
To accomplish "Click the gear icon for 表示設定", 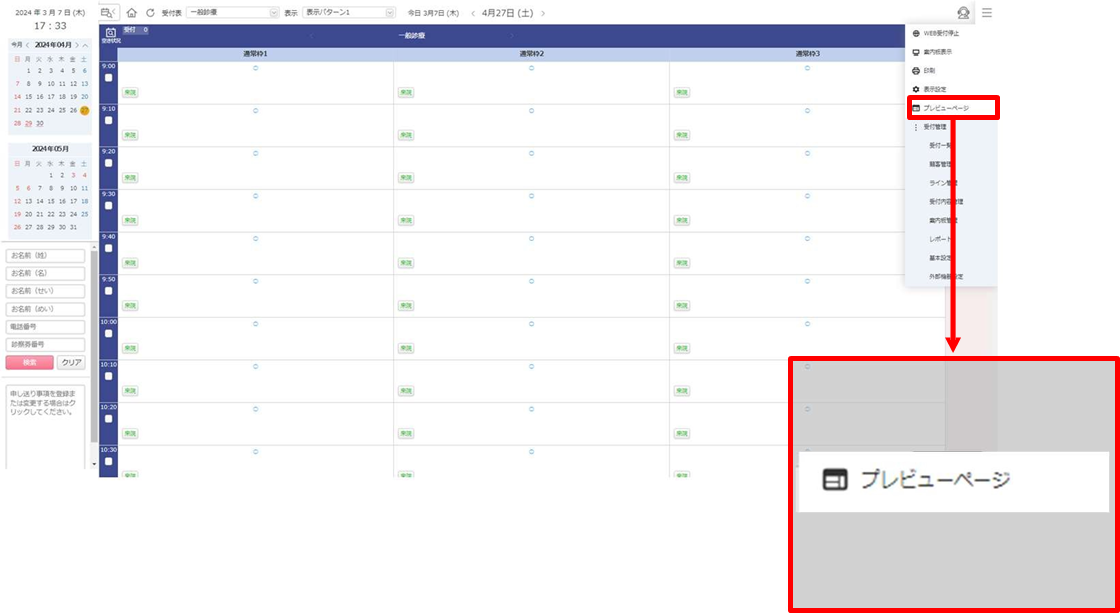I will (x=916, y=89).
